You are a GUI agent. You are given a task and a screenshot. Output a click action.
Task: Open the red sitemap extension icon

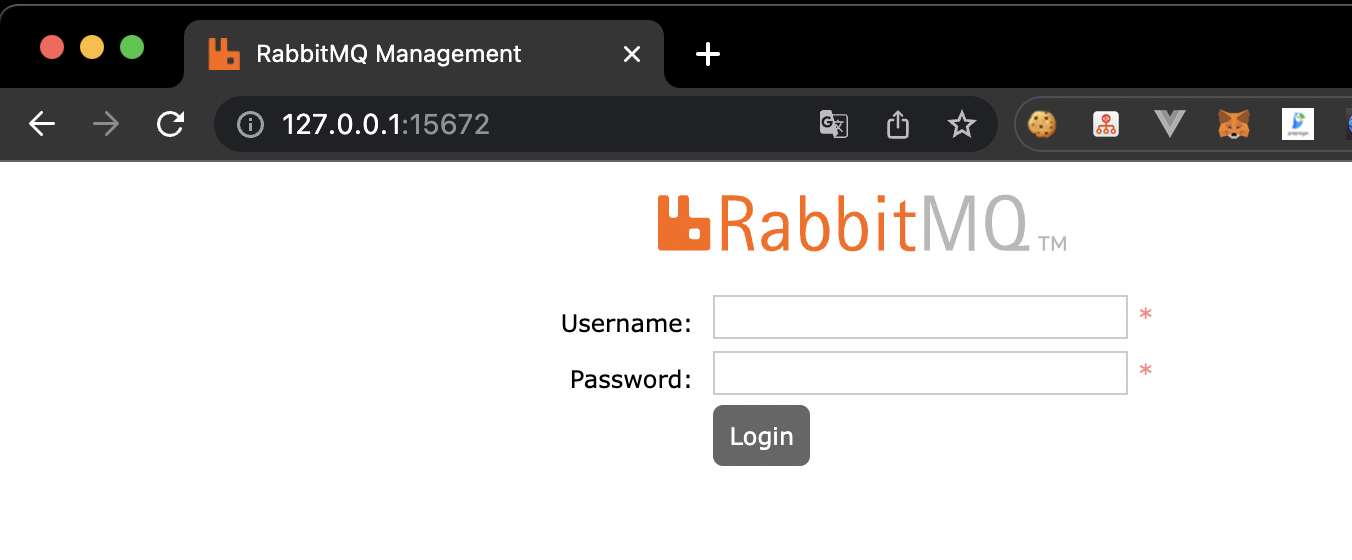coord(1106,124)
